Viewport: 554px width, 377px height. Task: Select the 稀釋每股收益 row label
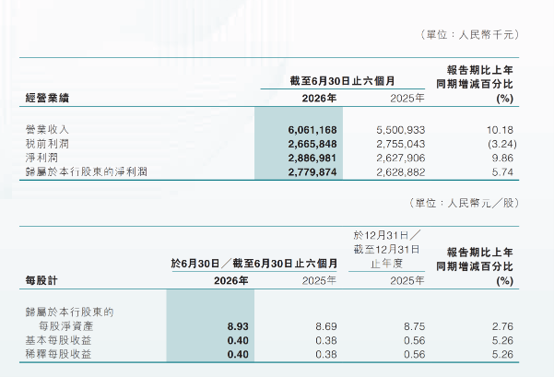tap(58, 354)
